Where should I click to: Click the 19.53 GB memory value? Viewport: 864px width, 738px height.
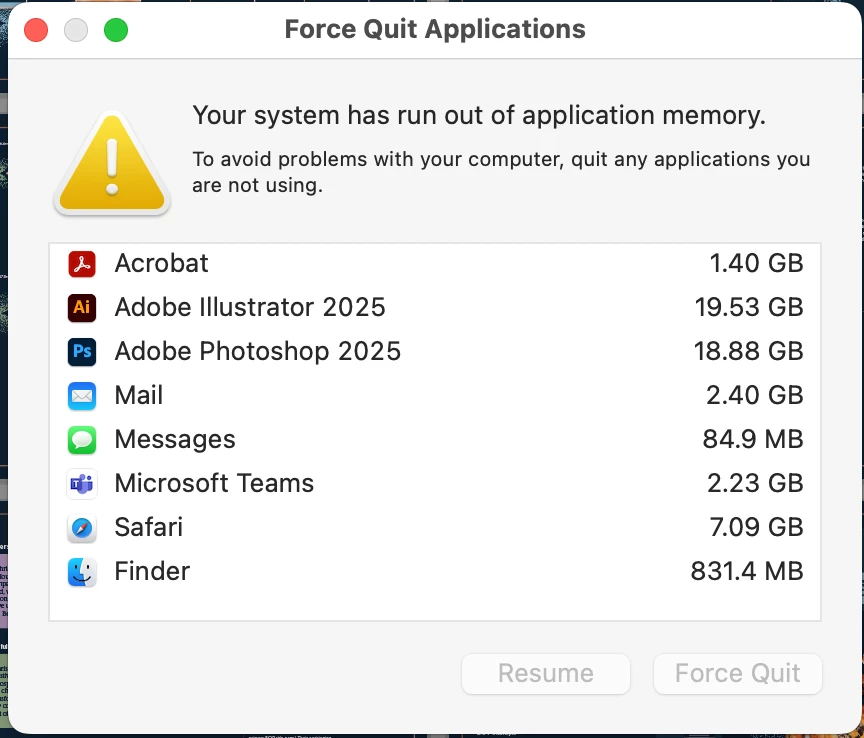click(x=749, y=308)
